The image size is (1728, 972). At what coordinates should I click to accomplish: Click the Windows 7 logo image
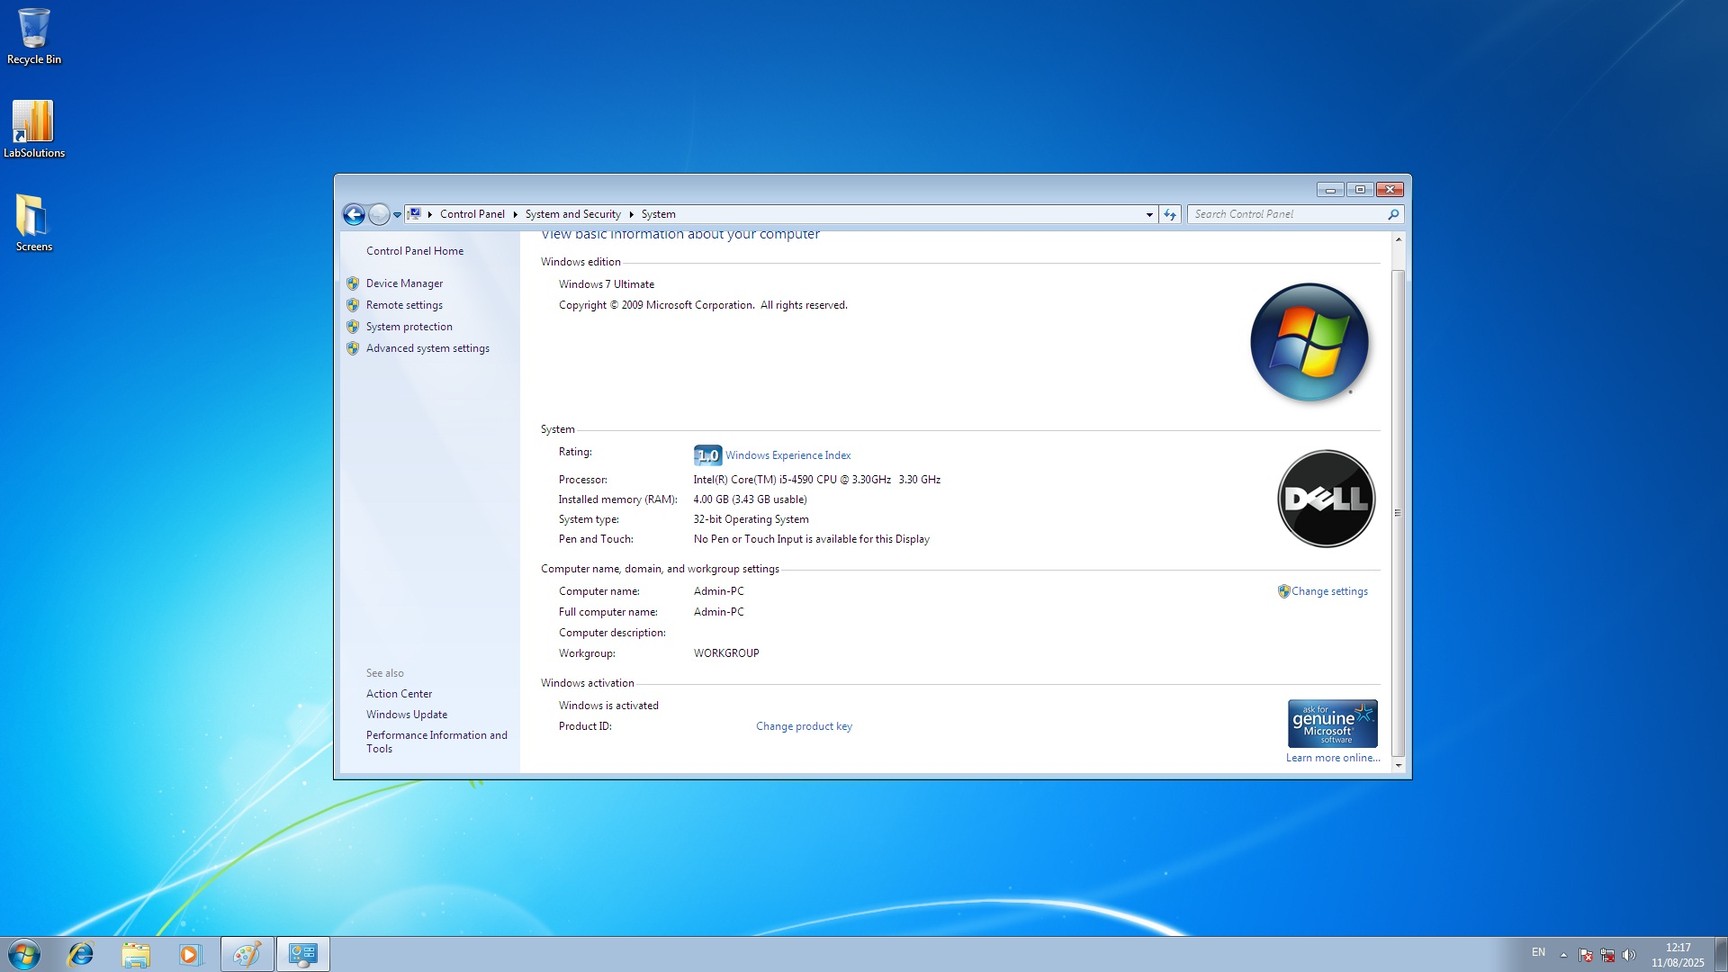click(x=1309, y=342)
